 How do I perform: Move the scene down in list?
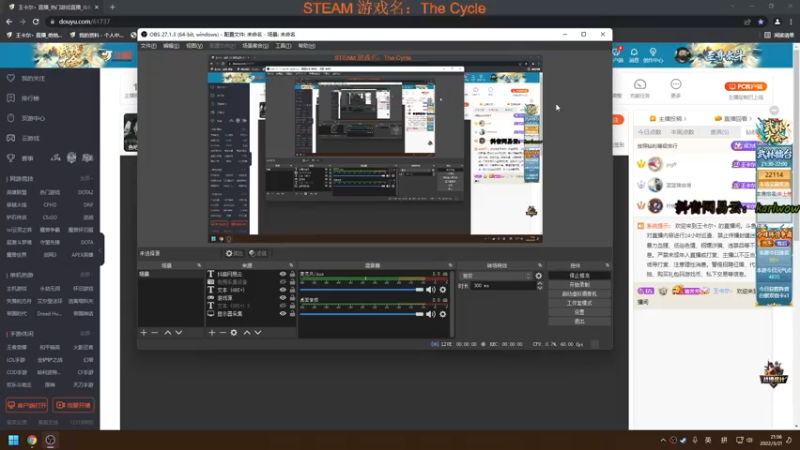179,333
